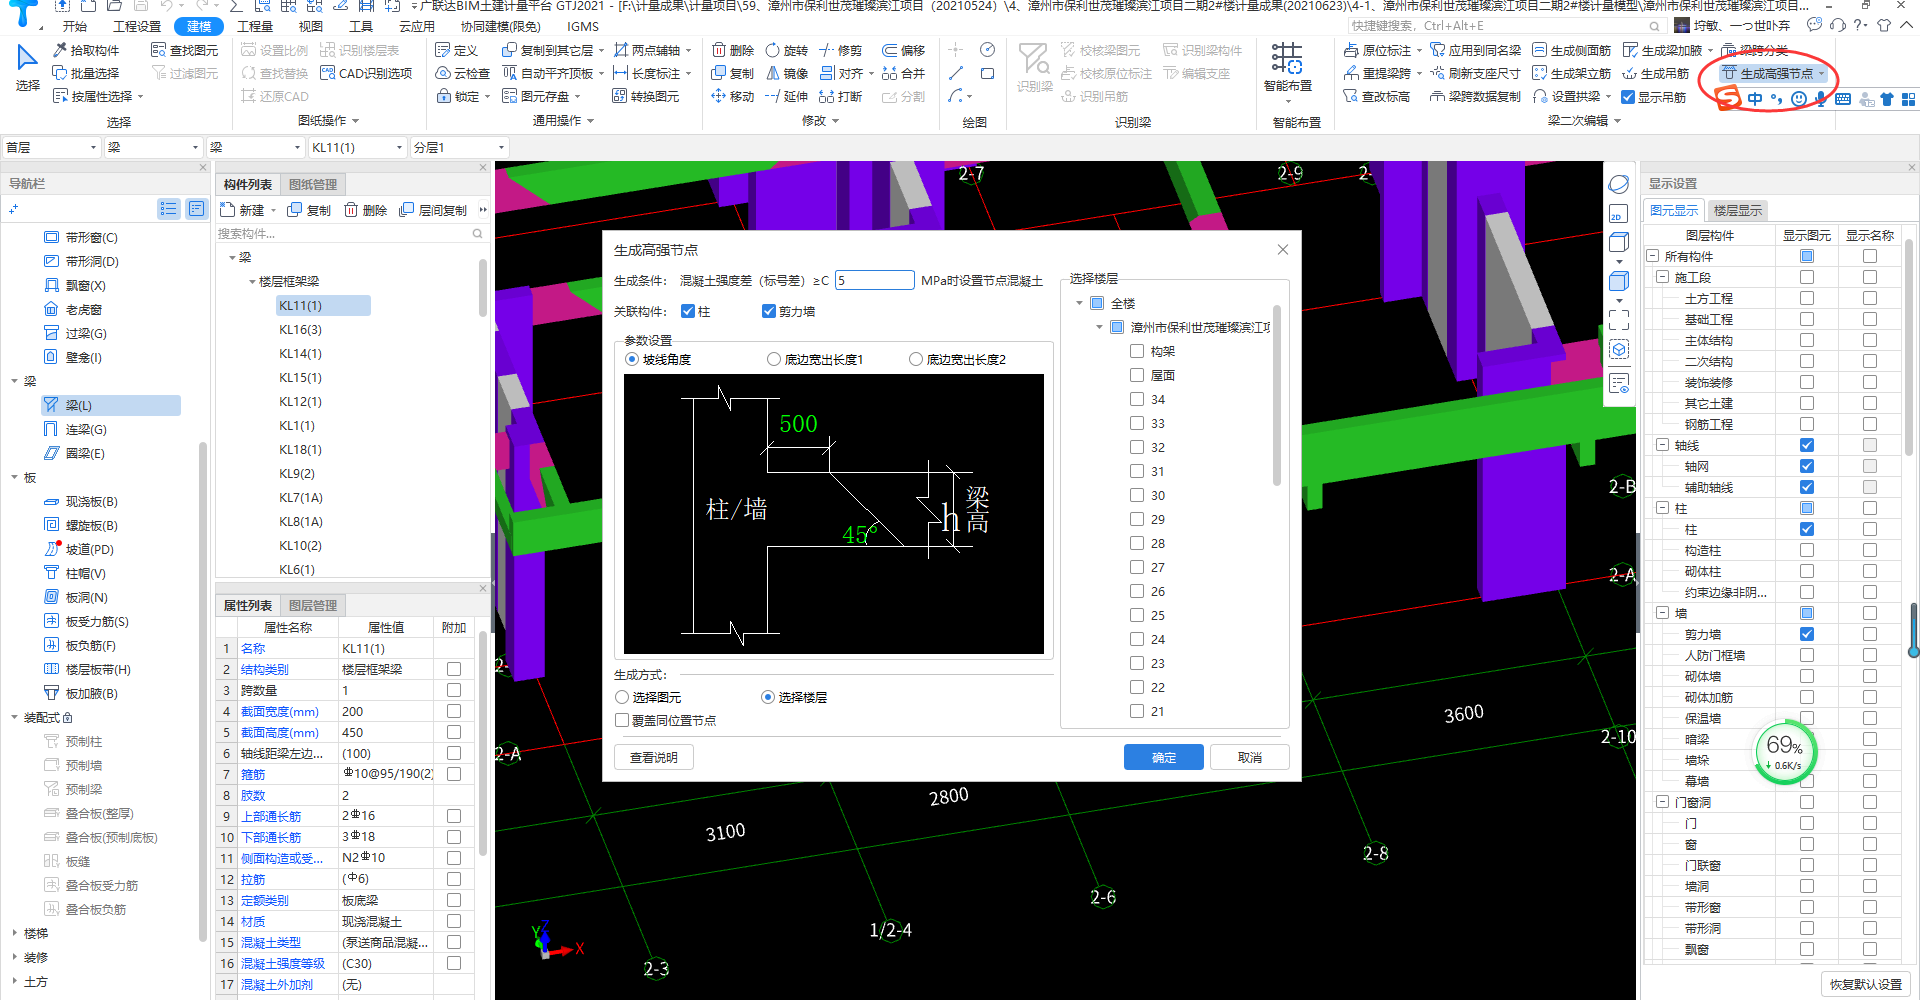
Task: Select the 长度标注 tool
Action: (652, 73)
